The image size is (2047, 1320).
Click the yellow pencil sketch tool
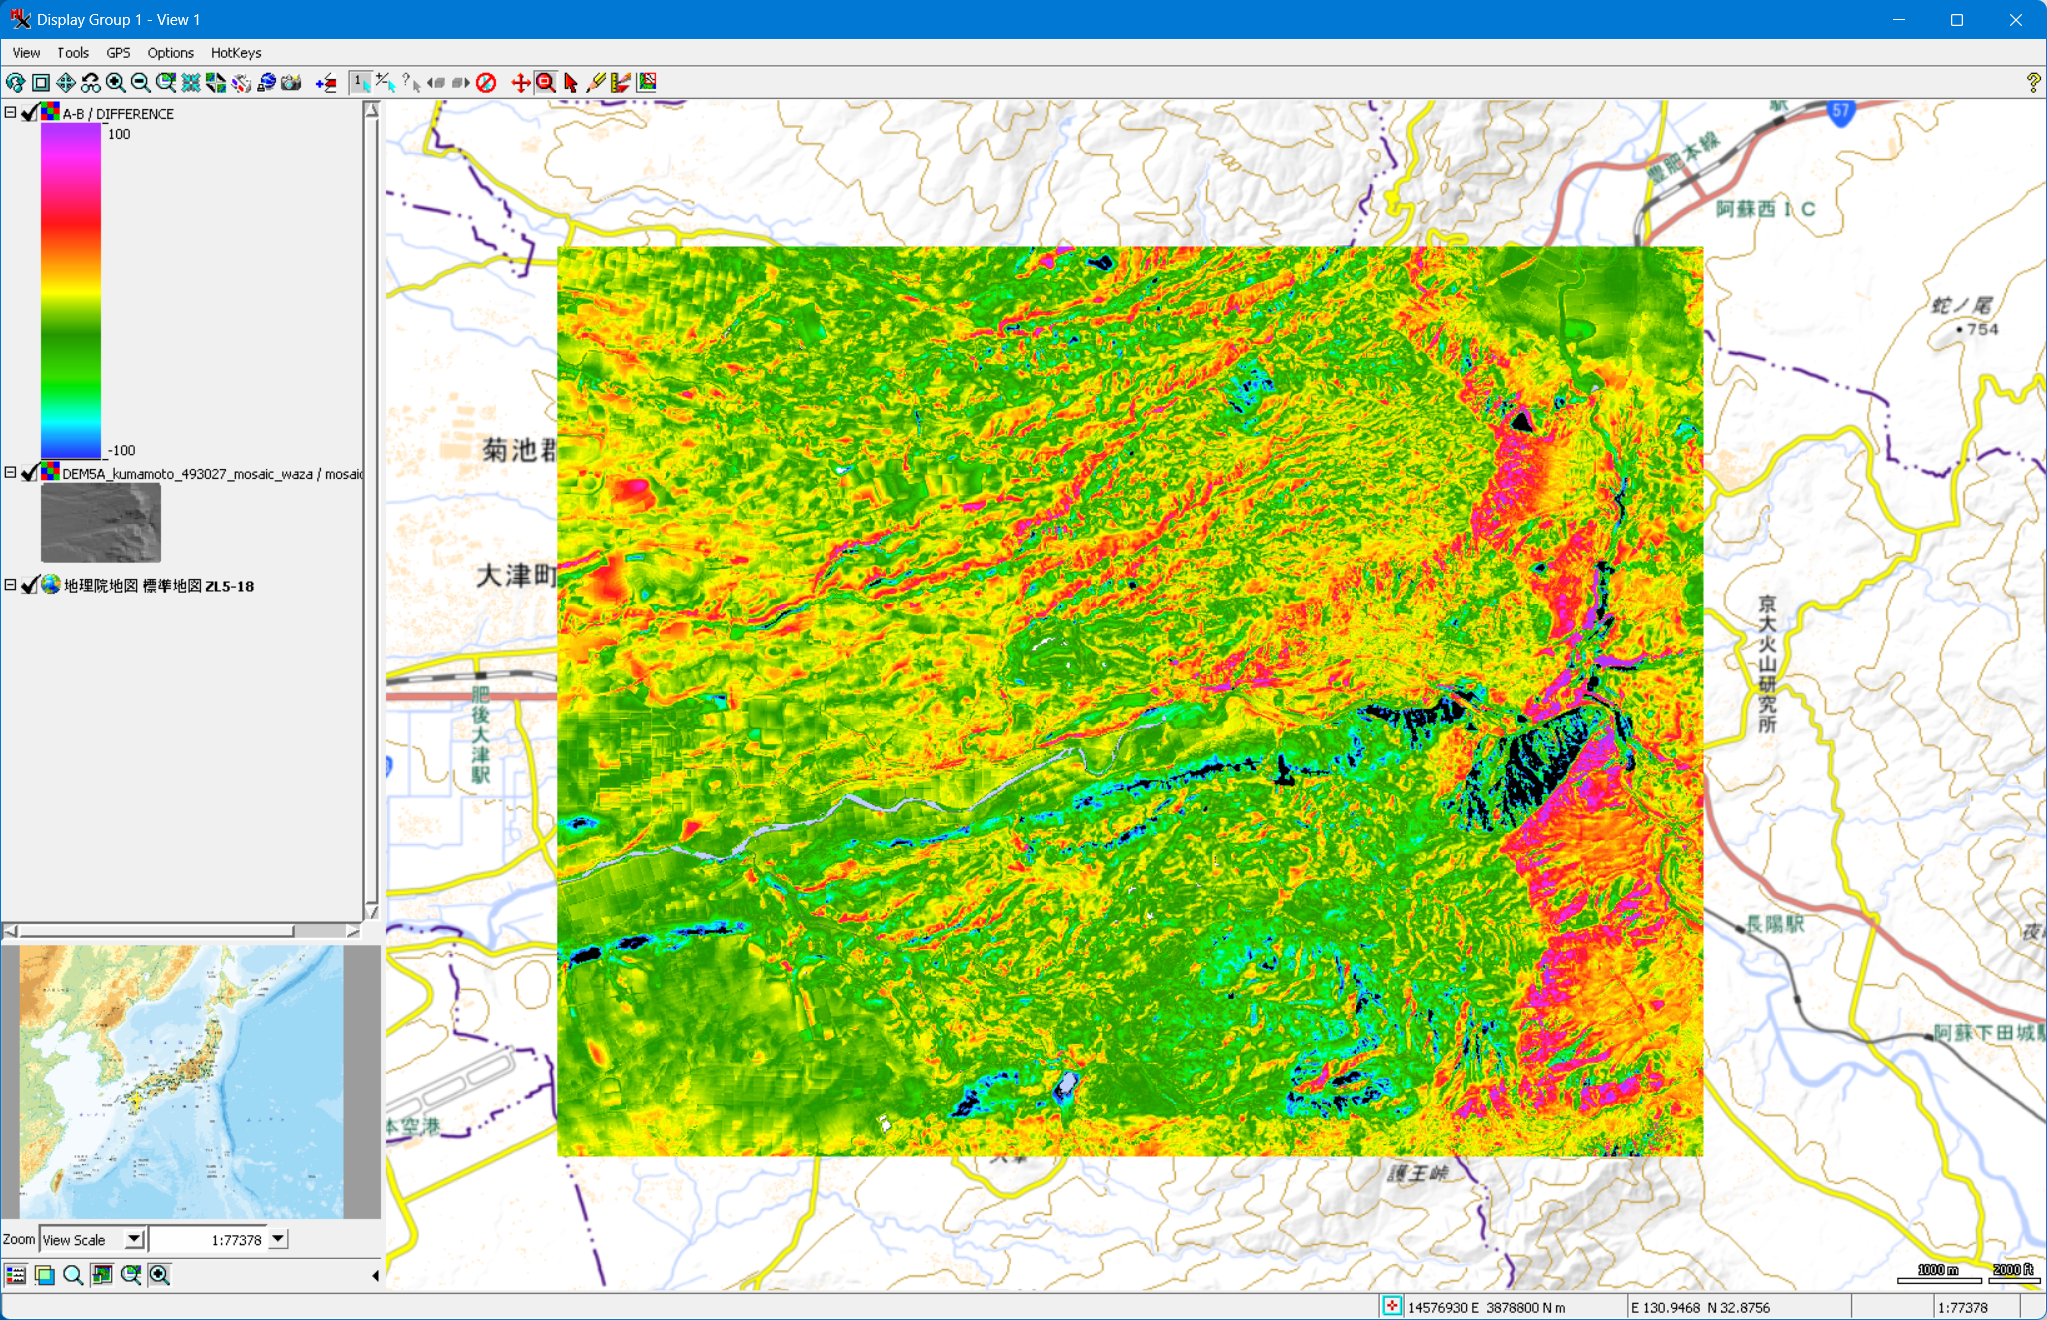596,83
